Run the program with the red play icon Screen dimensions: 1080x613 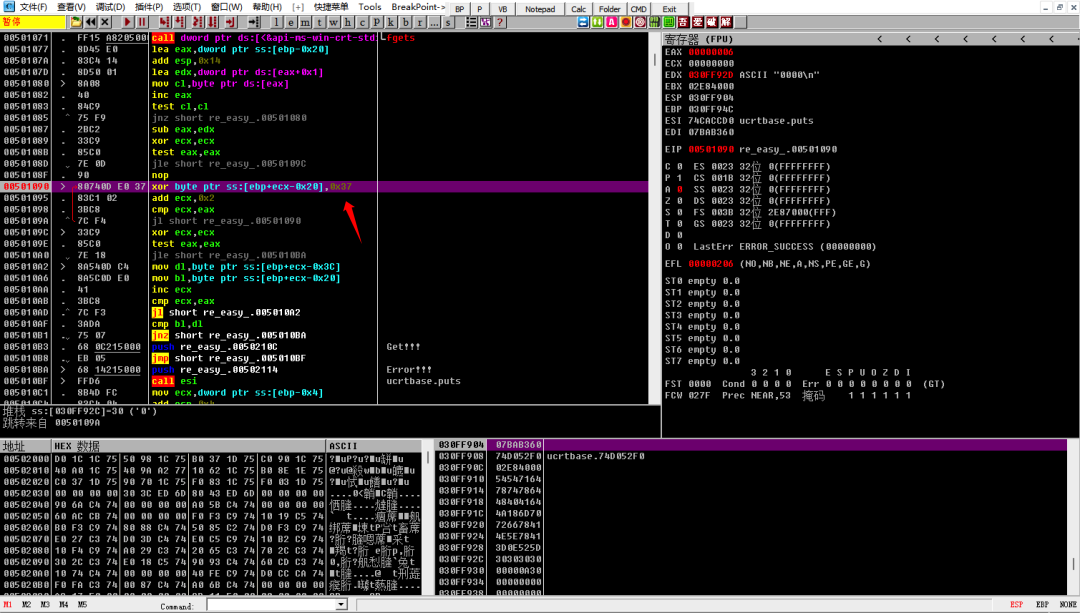pyautogui.click(x=127, y=22)
